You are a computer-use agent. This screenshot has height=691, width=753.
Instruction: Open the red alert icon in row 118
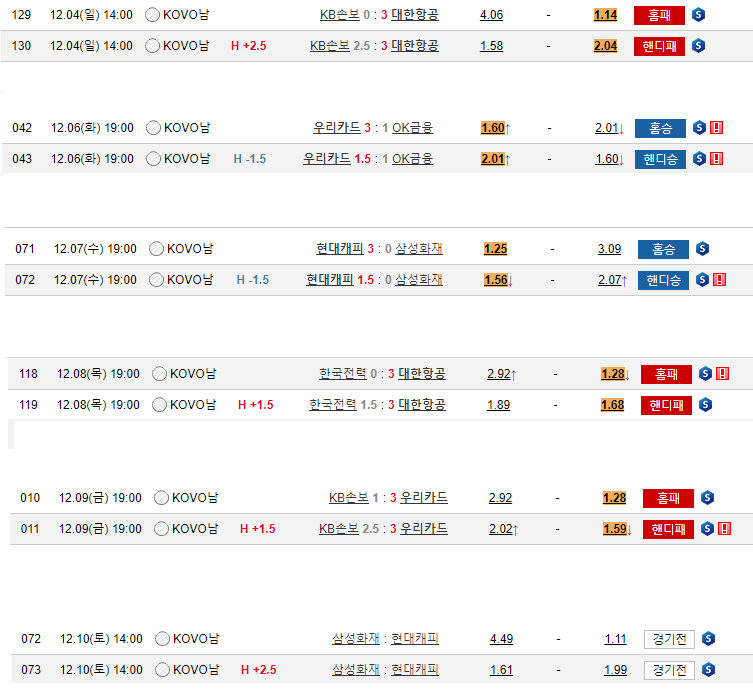(722, 374)
